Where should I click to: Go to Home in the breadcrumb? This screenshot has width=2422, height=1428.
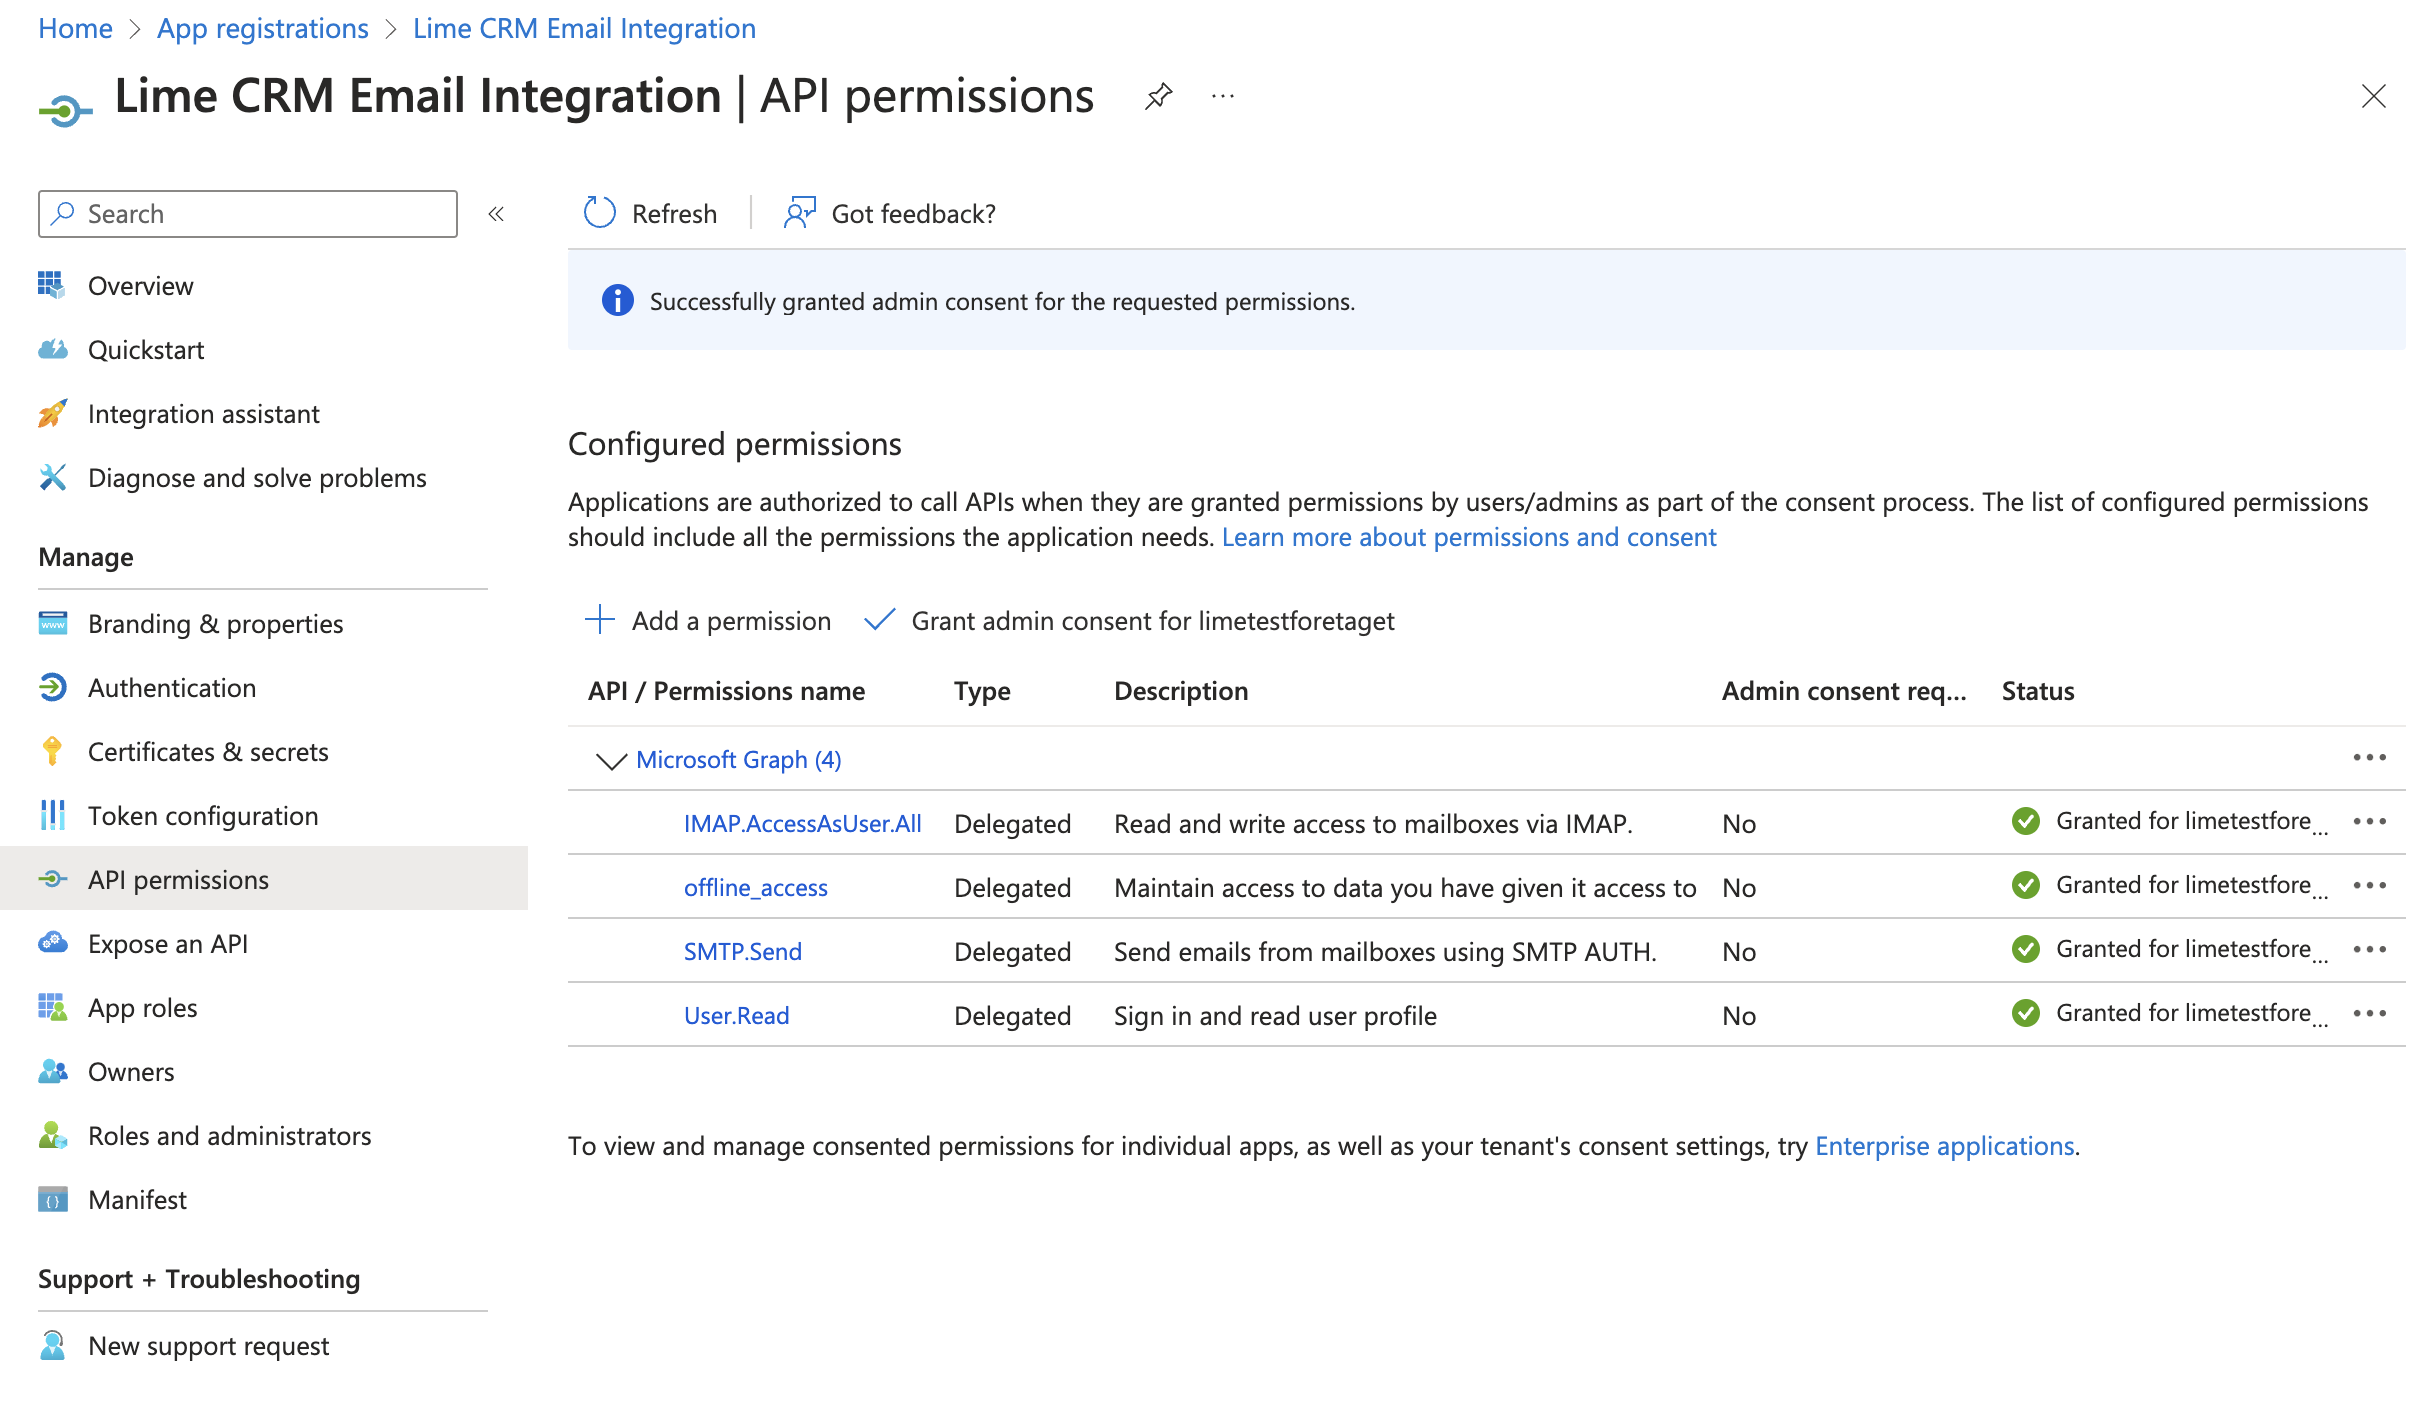pyautogui.click(x=75, y=28)
